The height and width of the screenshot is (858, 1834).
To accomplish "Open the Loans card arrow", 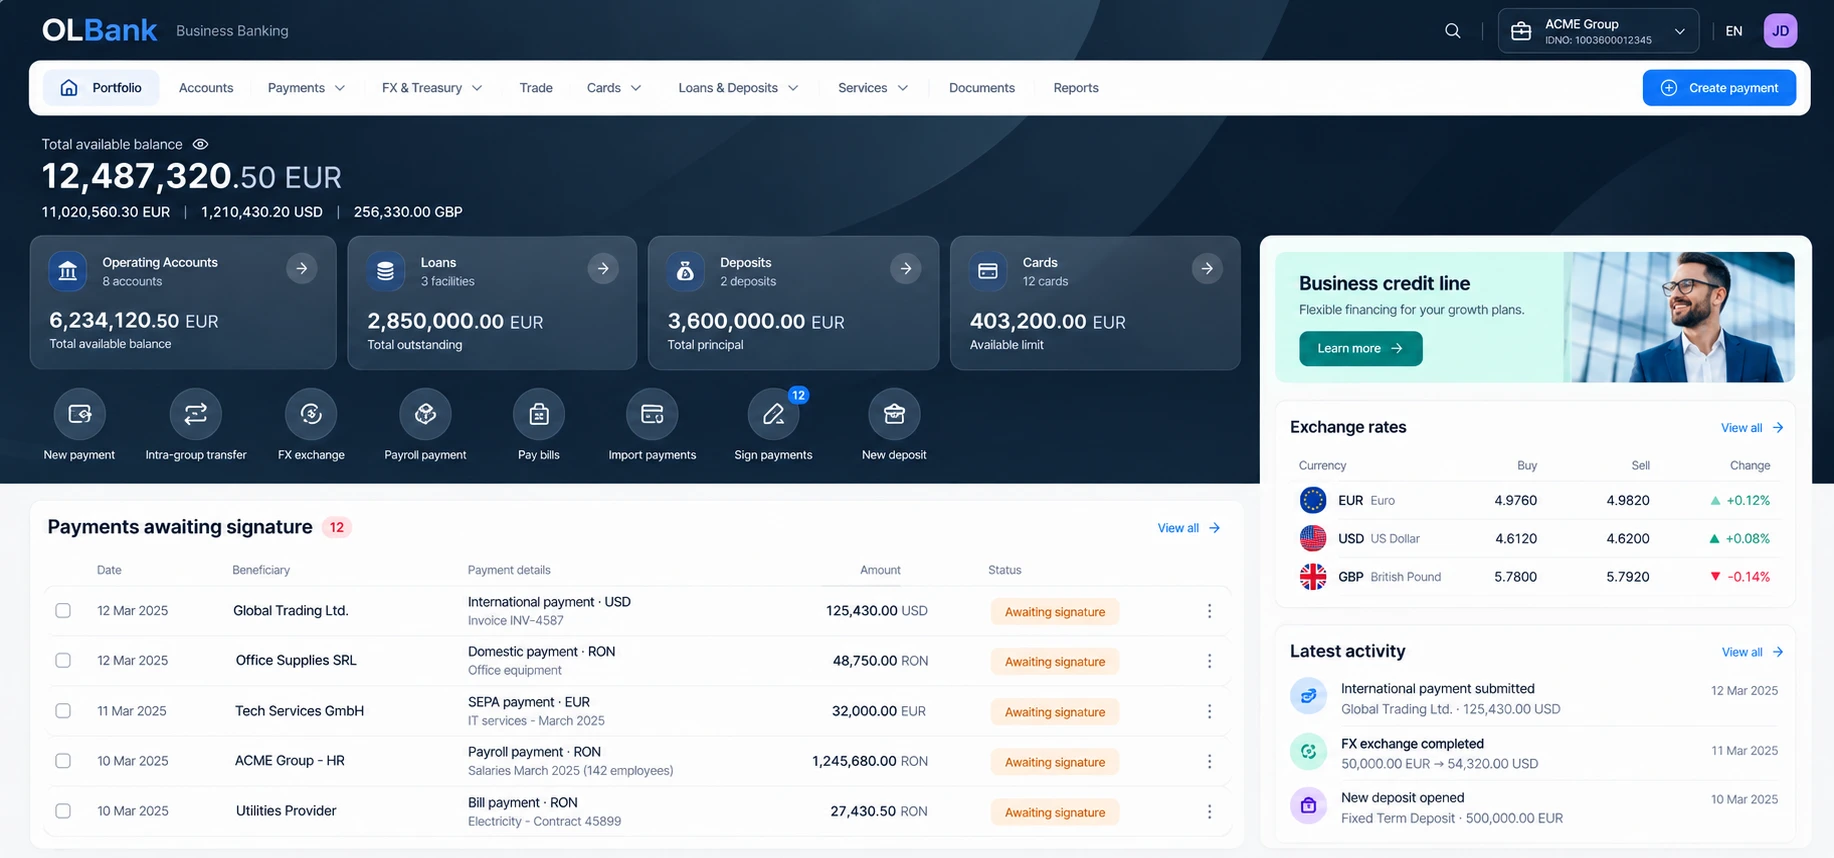I will click(x=603, y=268).
